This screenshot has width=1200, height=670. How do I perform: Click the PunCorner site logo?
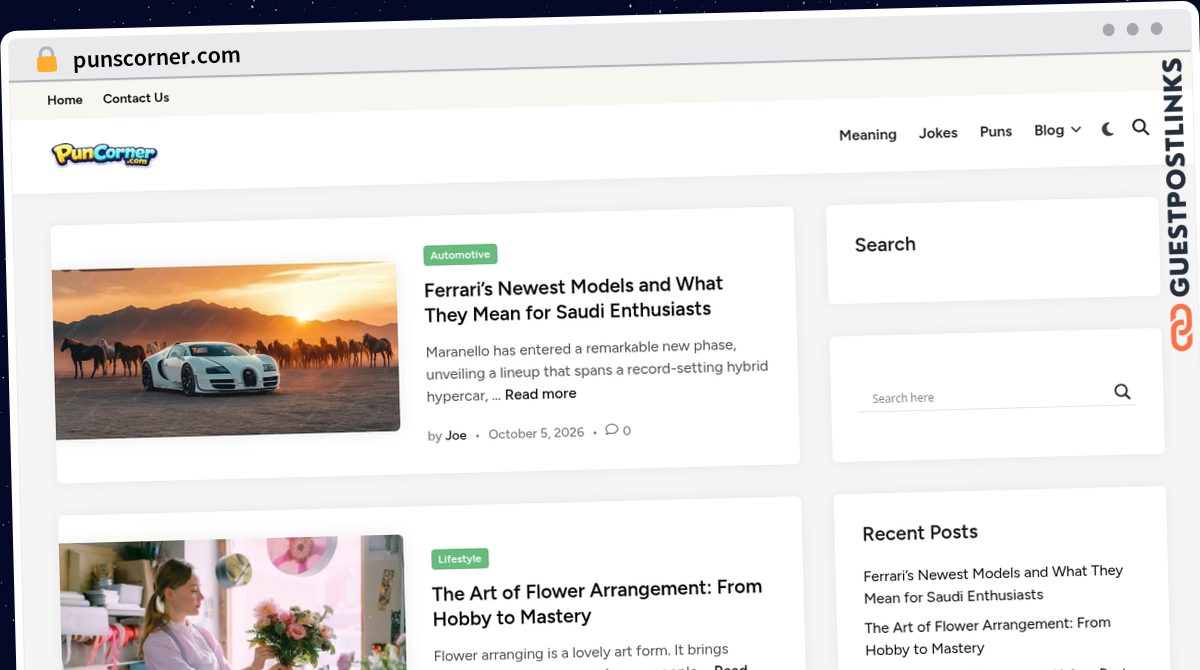(104, 154)
